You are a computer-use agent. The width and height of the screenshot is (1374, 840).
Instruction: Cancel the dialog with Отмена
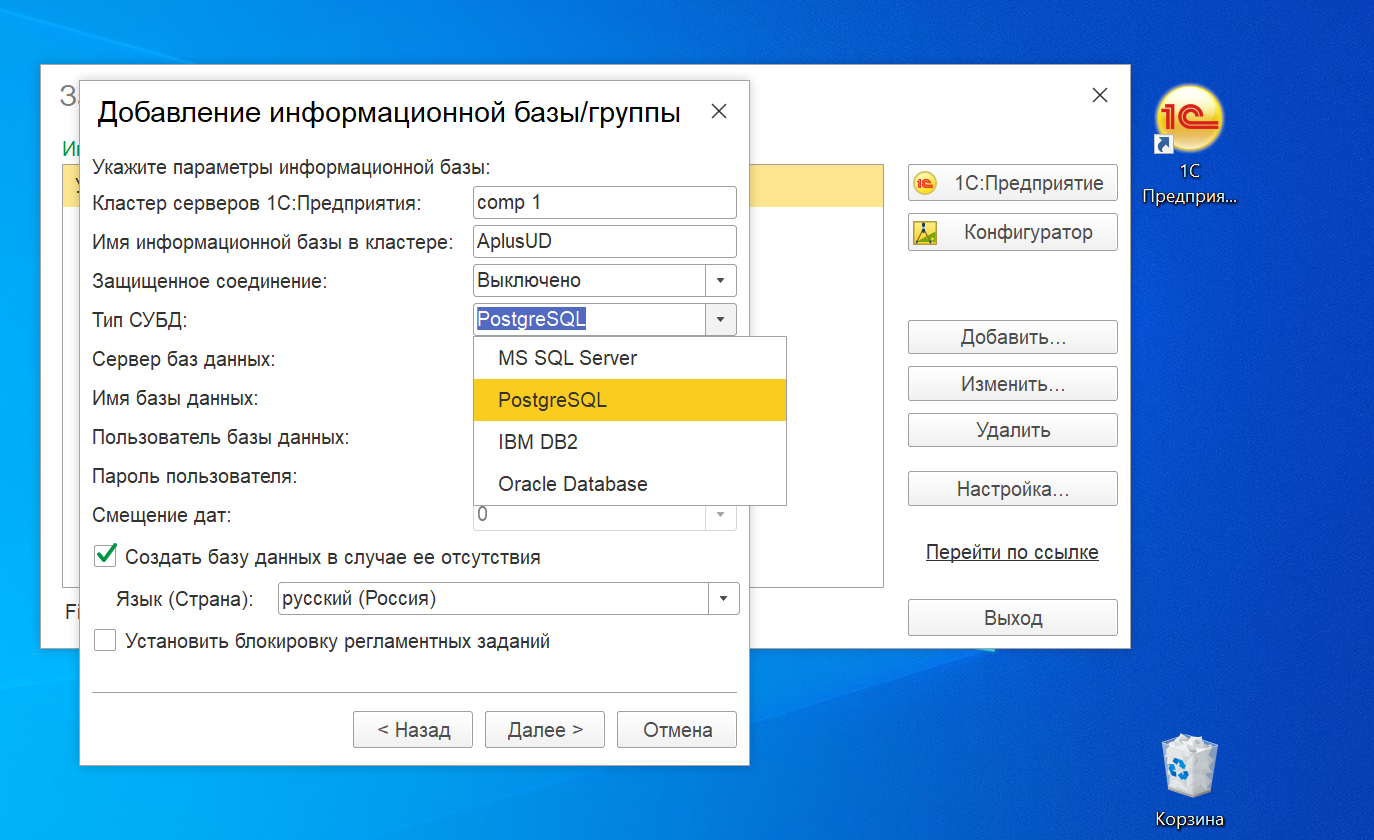(x=677, y=730)
